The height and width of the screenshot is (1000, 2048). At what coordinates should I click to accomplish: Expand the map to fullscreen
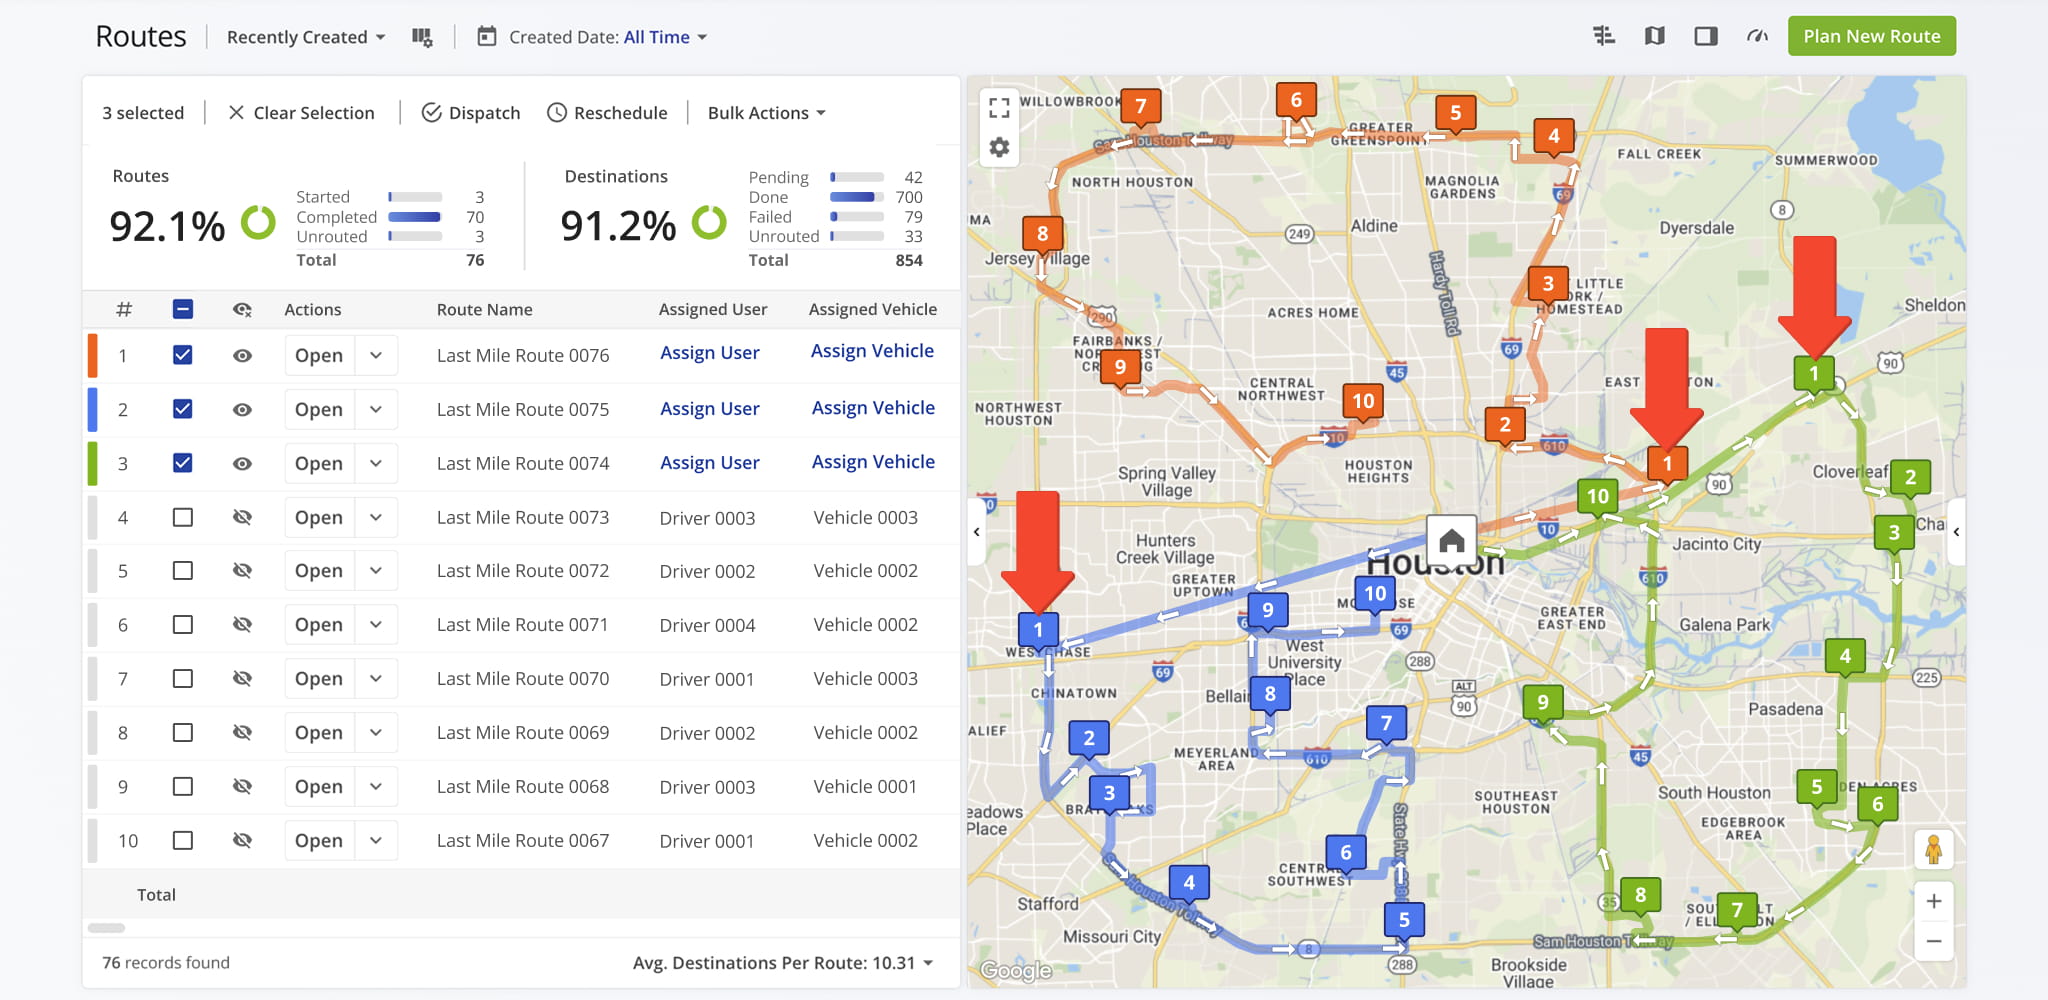[x=999, y=106]
